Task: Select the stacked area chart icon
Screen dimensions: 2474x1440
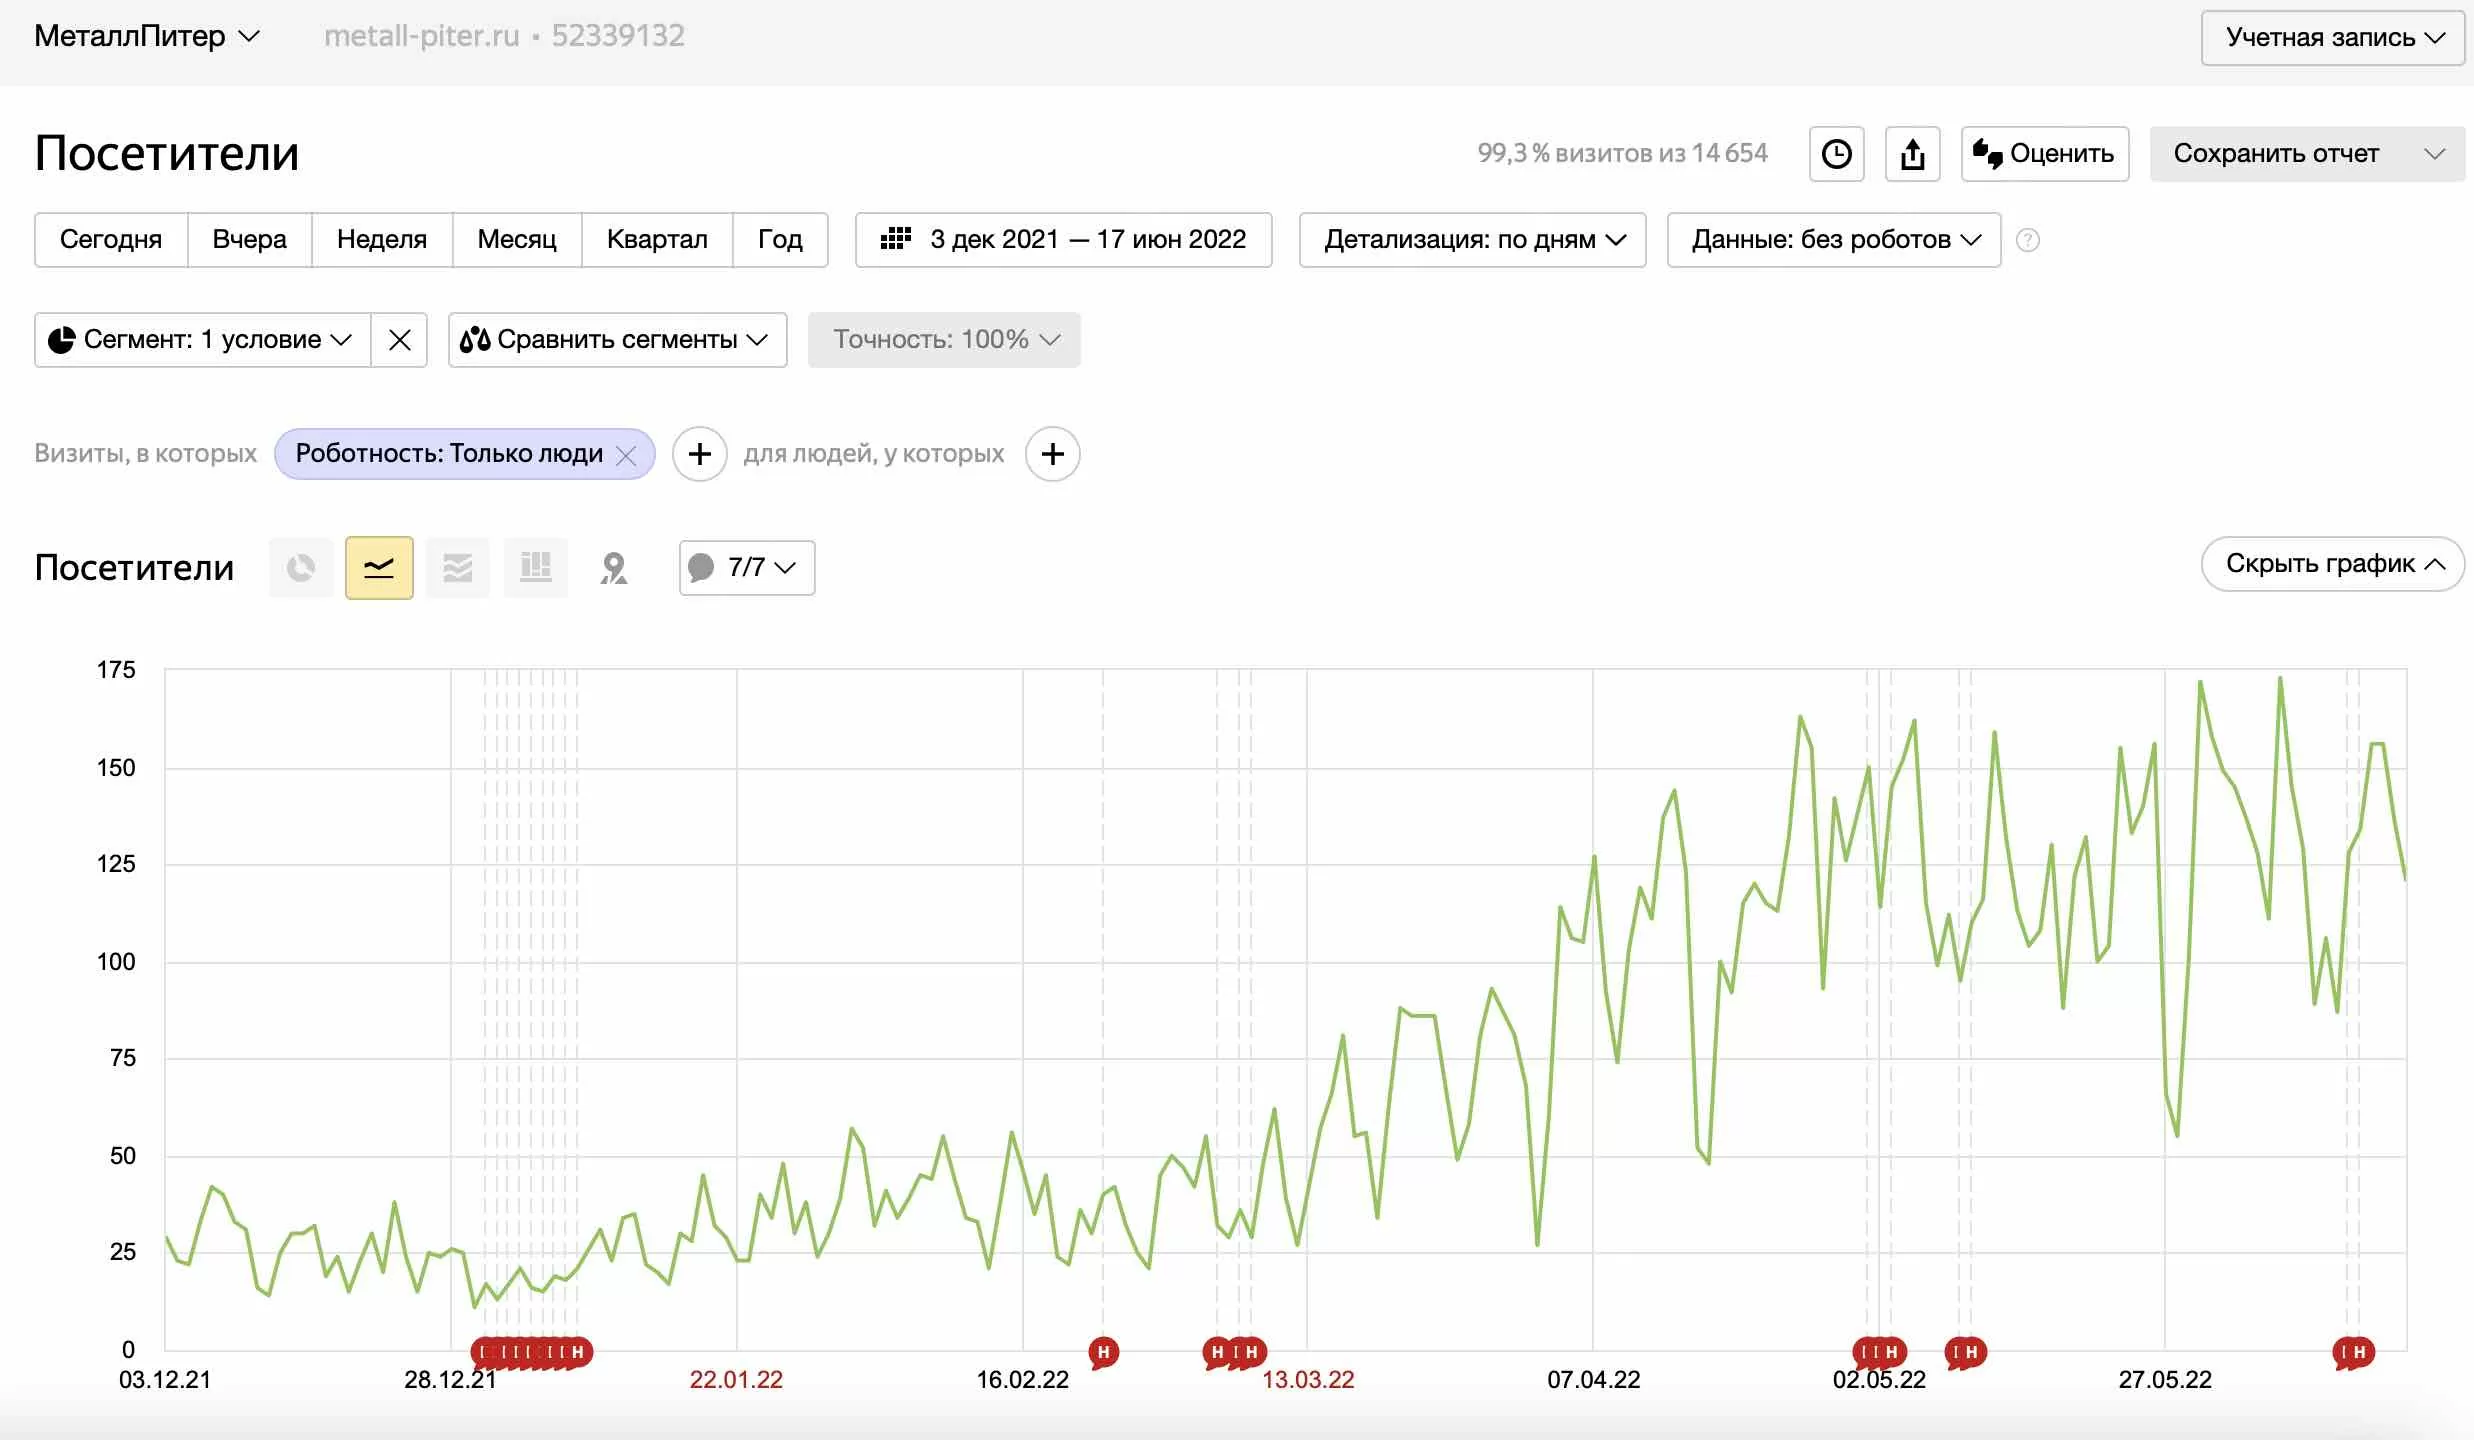Action: click(458, 568)
